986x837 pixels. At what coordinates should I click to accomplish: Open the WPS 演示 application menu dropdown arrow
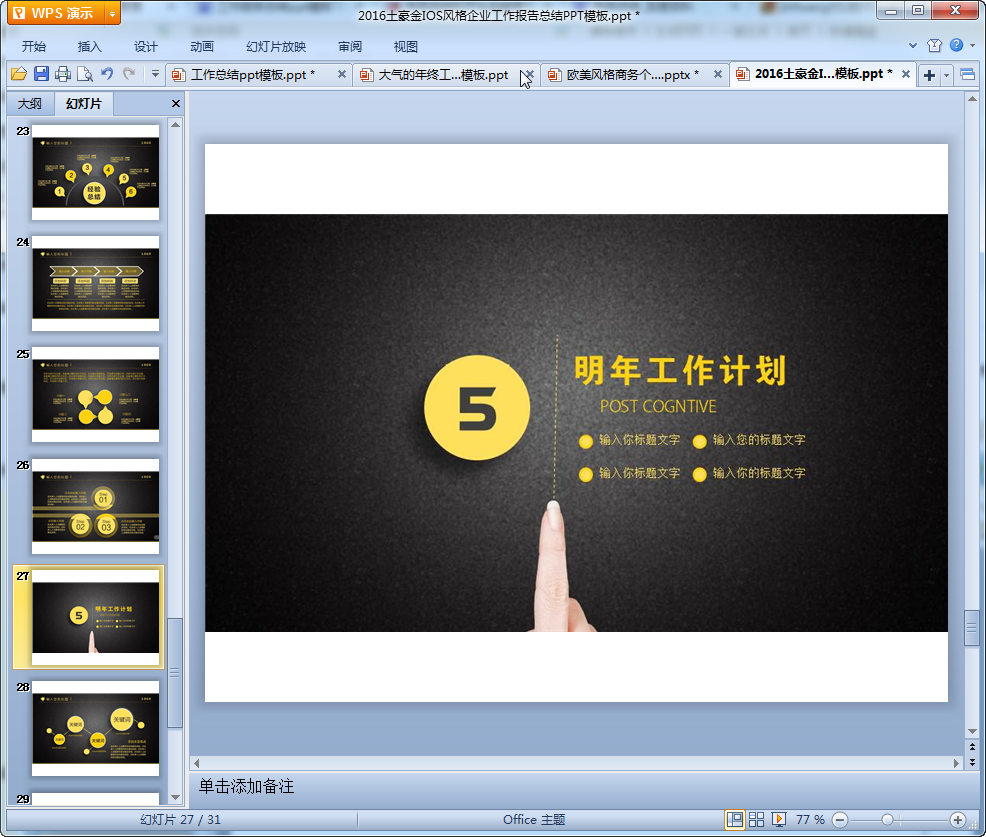[111, 14]
